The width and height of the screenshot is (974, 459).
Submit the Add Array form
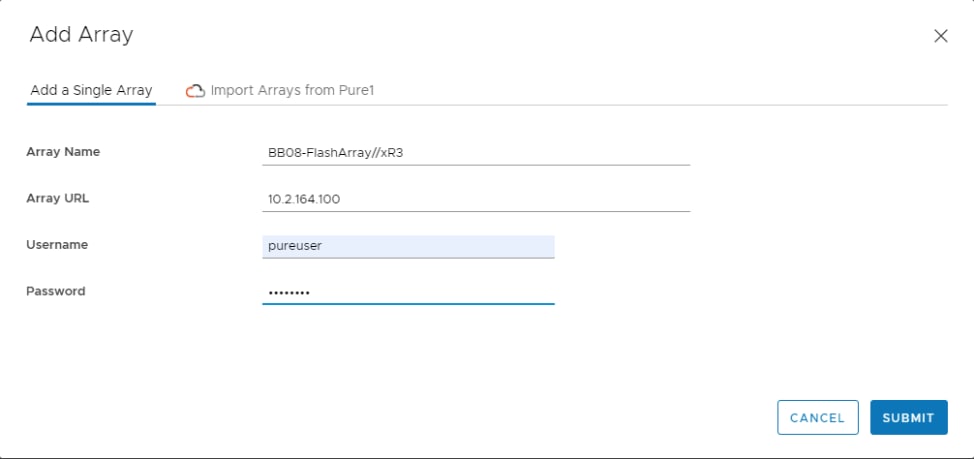pyautogui.click(x=909, y=417)
